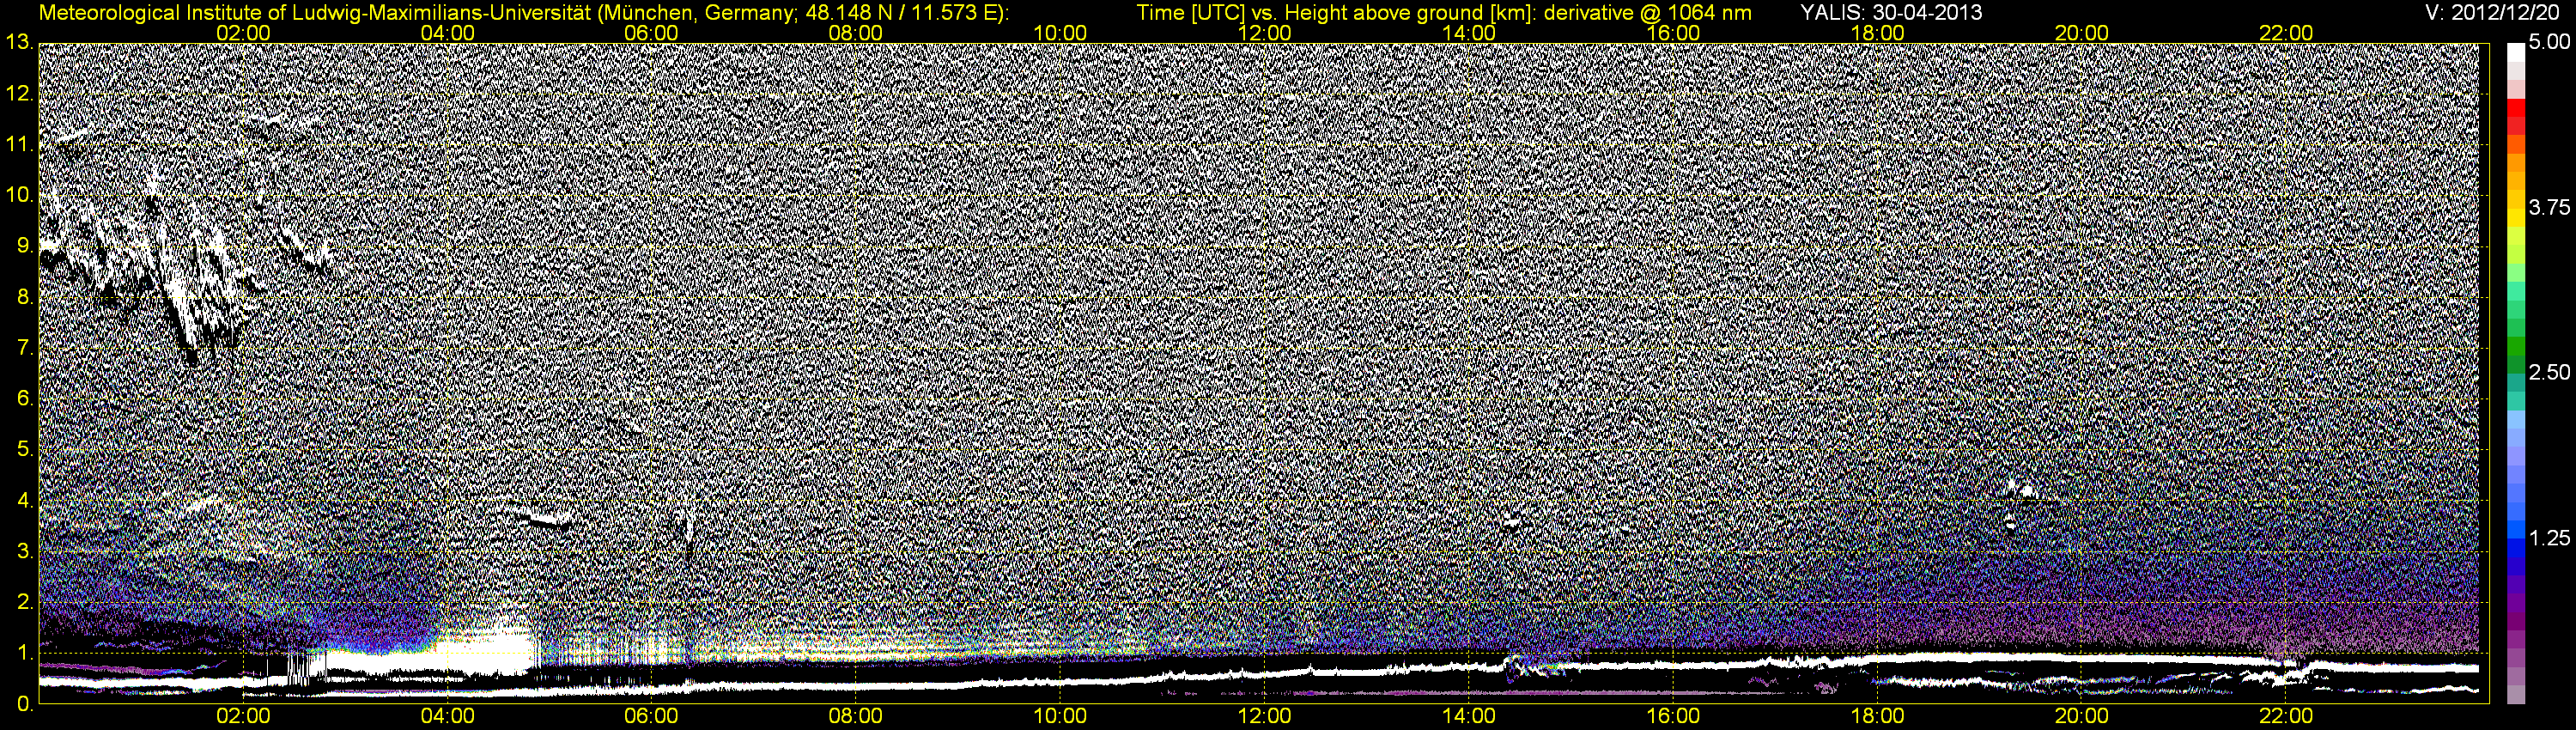Click the 10:00 label on the top time axis
Screen dimensions: 2576x730
pos(1060,33)
